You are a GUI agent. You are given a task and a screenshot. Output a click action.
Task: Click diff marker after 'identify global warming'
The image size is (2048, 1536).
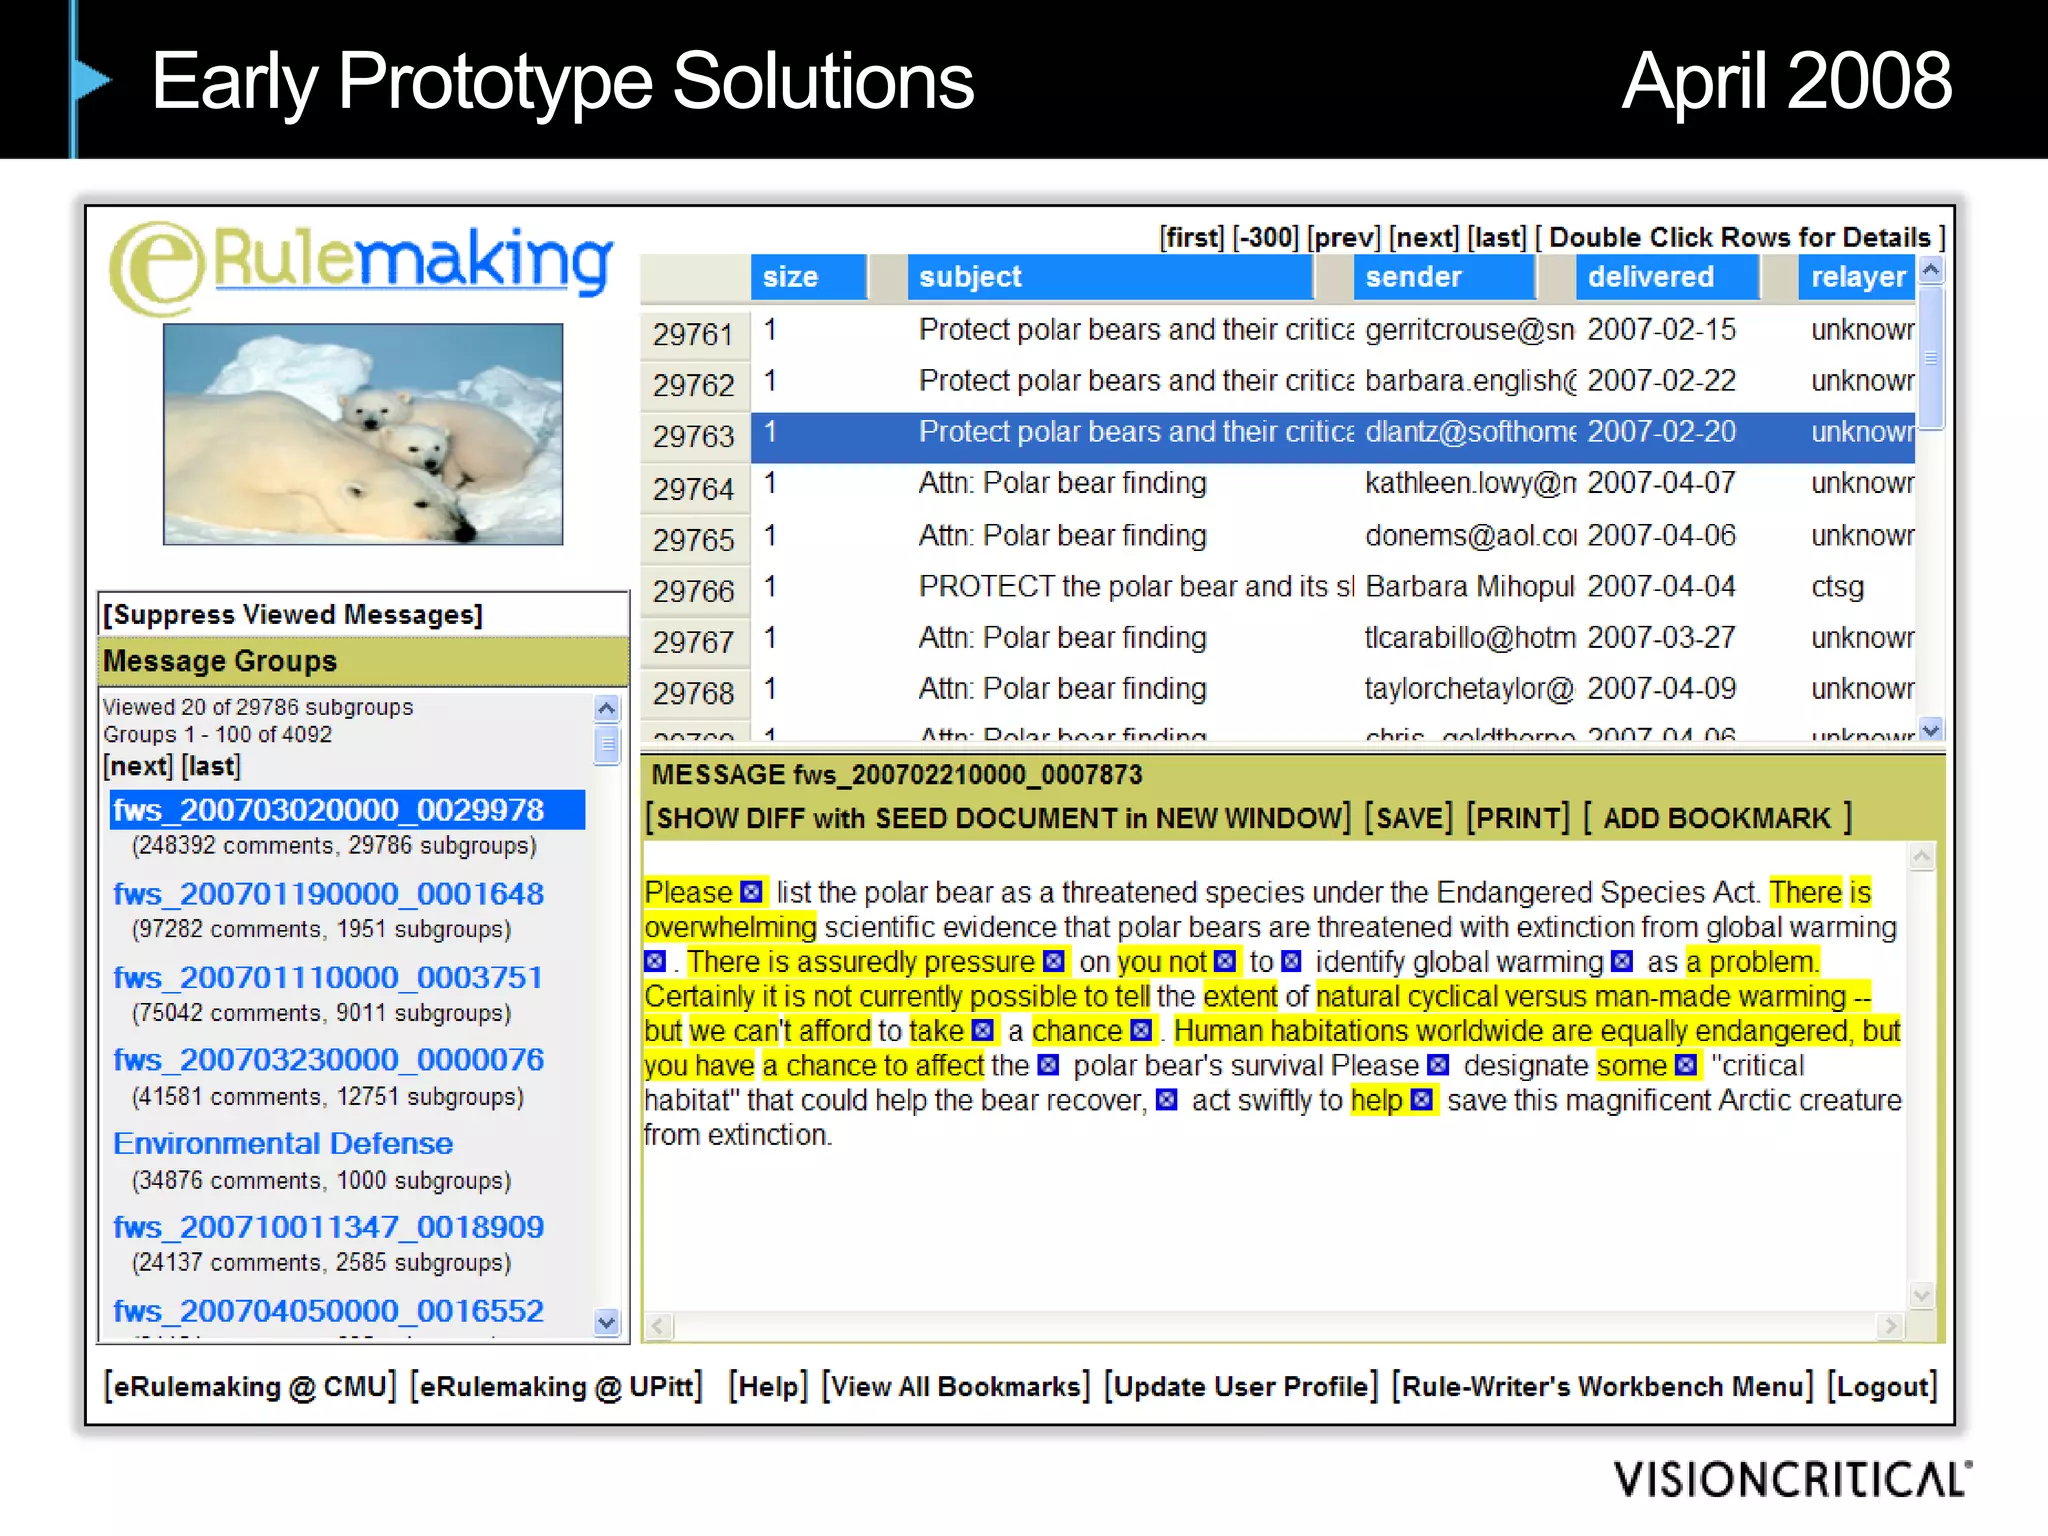coord(1622,961)
